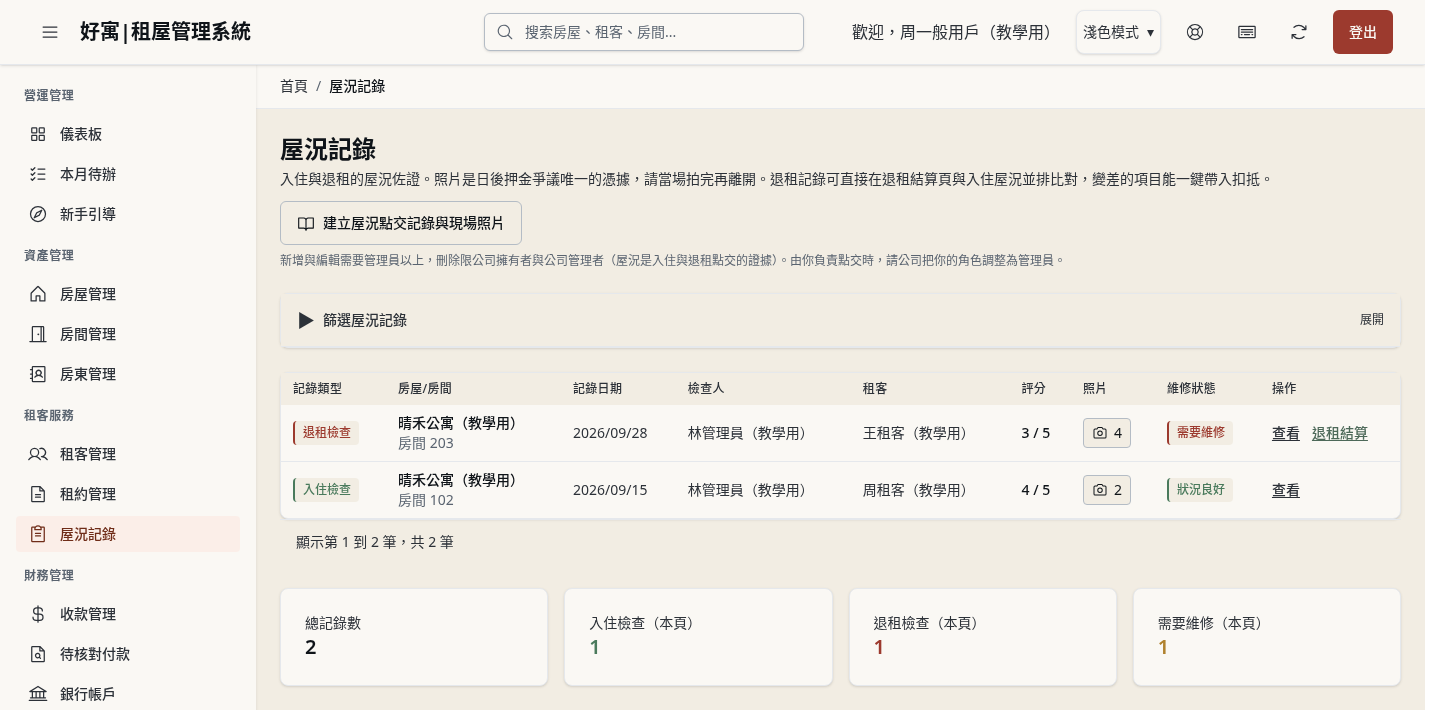Open the keyboard shortcuts icon

1247,32
